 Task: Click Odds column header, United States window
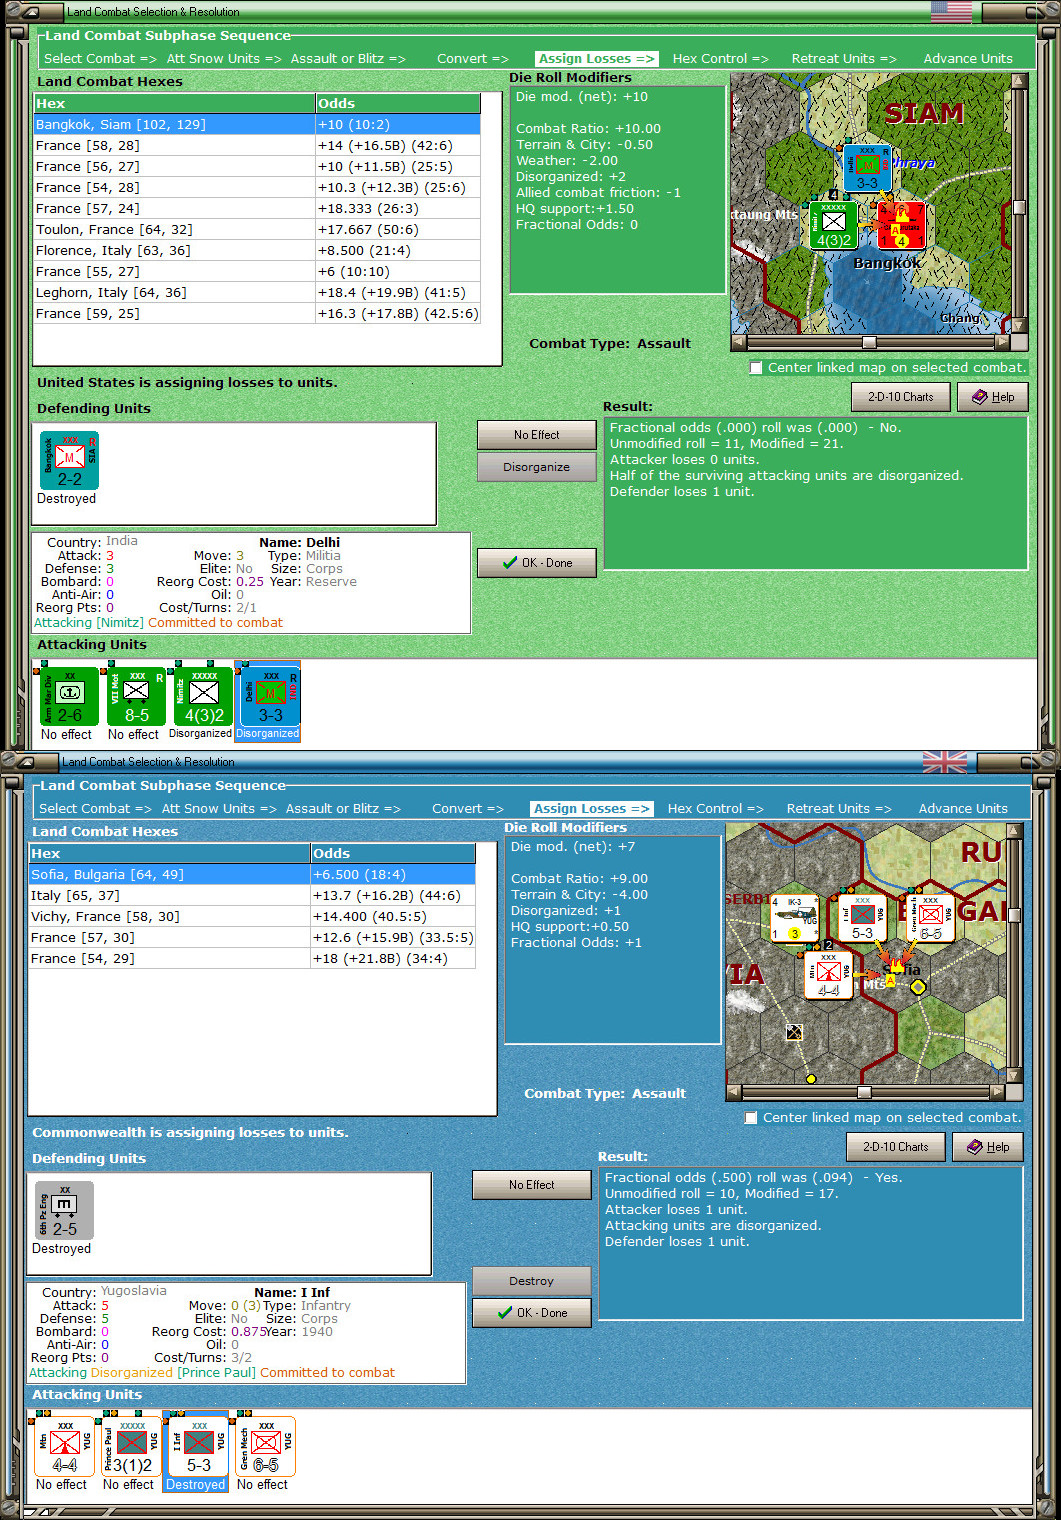click(398, 104)
